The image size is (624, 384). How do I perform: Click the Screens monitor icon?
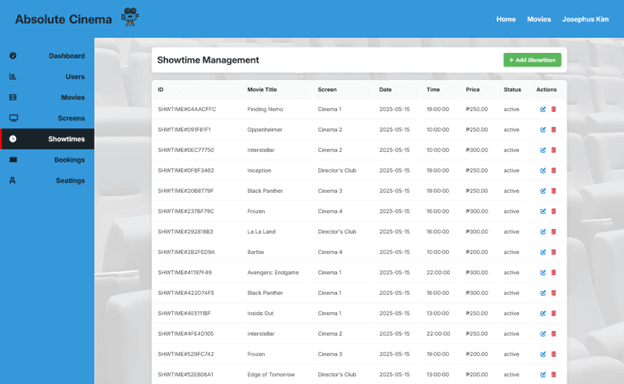coord(14,118)
